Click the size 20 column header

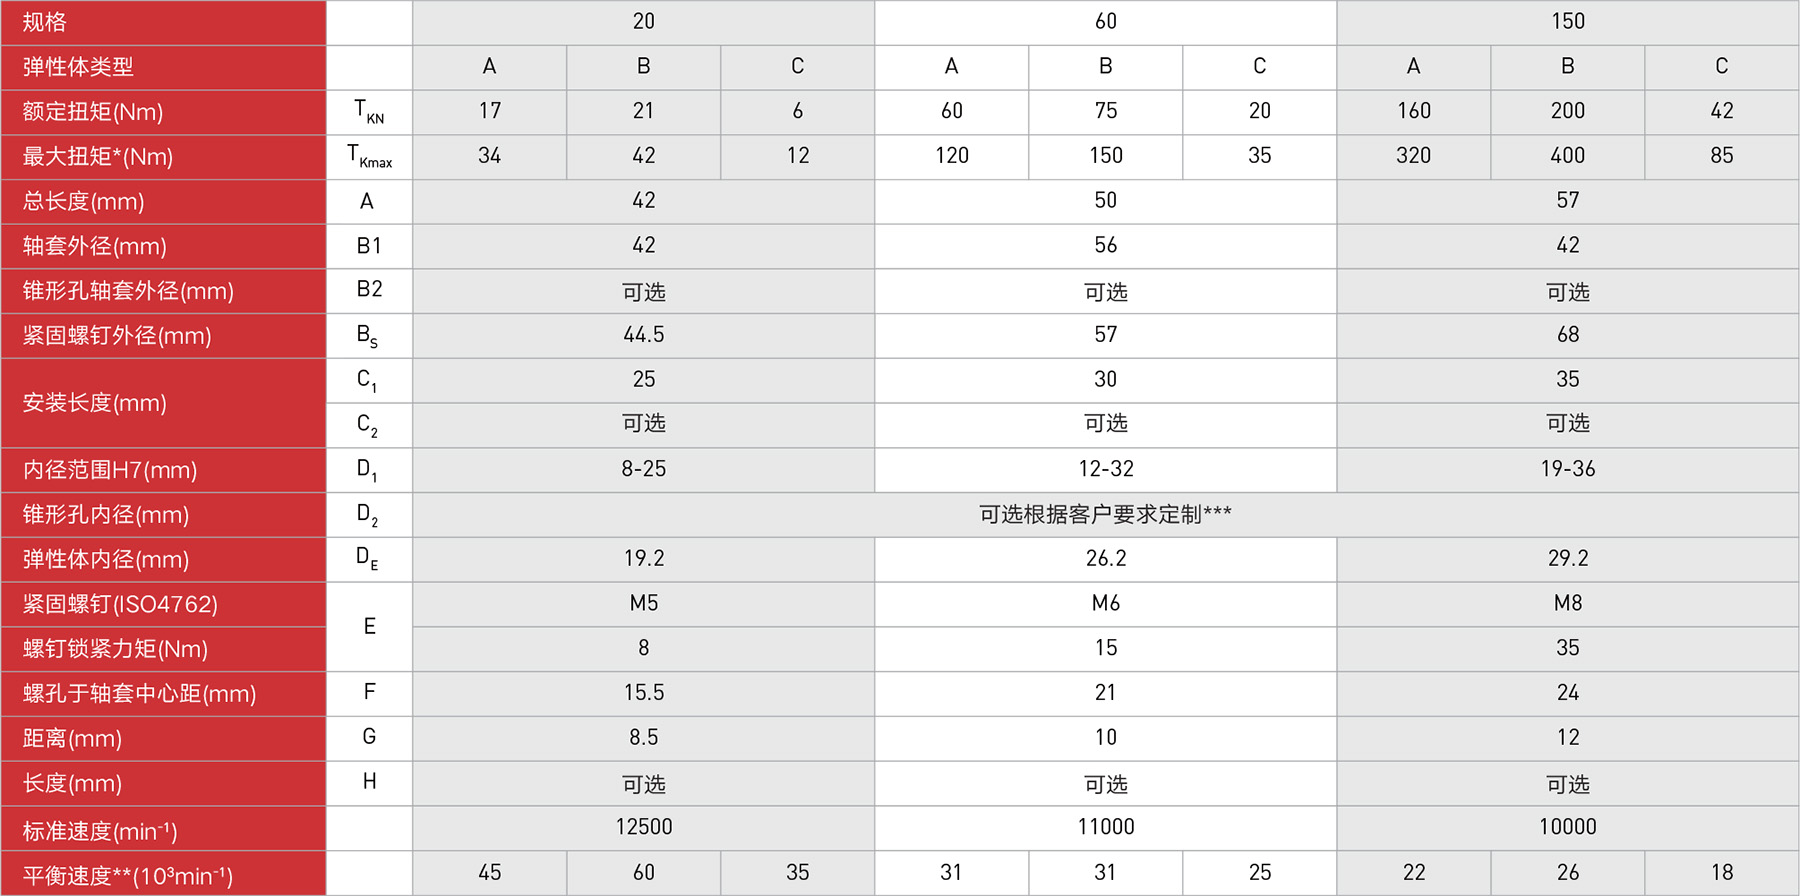click(x=643, y=22)
